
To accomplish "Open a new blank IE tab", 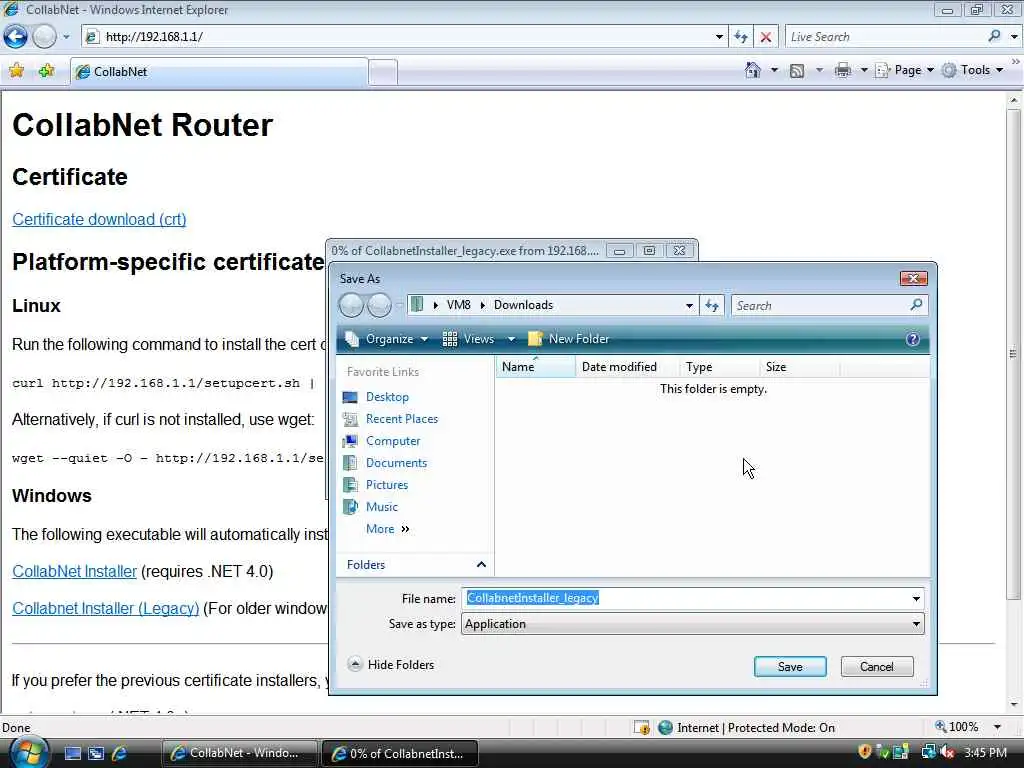I will pyautogui.click(x=383, y=72).
